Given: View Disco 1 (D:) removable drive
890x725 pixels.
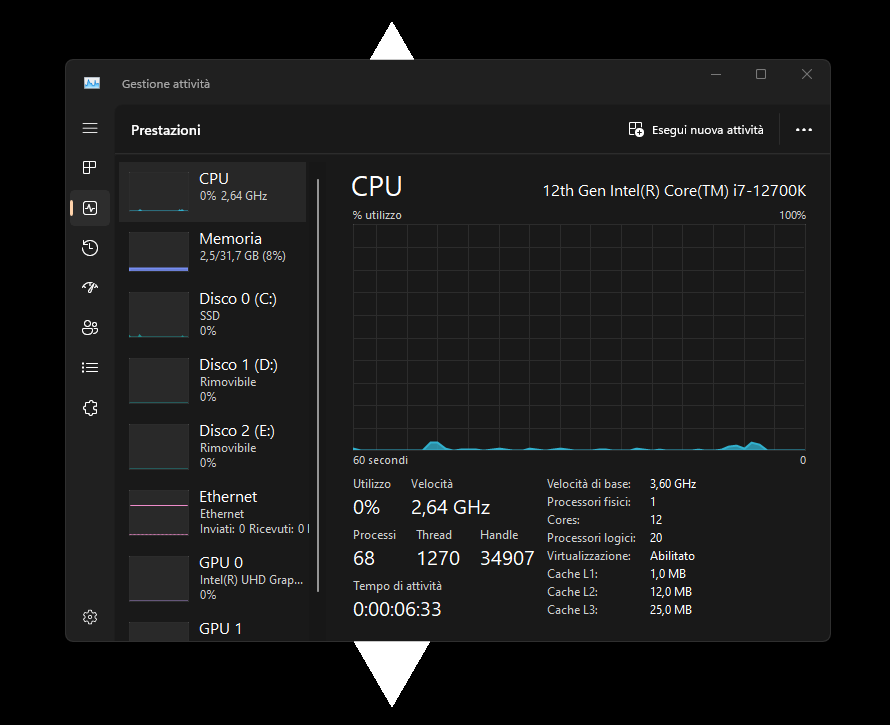Looking at the screenshot, I should pyautogui.click(x=213, y=380).
